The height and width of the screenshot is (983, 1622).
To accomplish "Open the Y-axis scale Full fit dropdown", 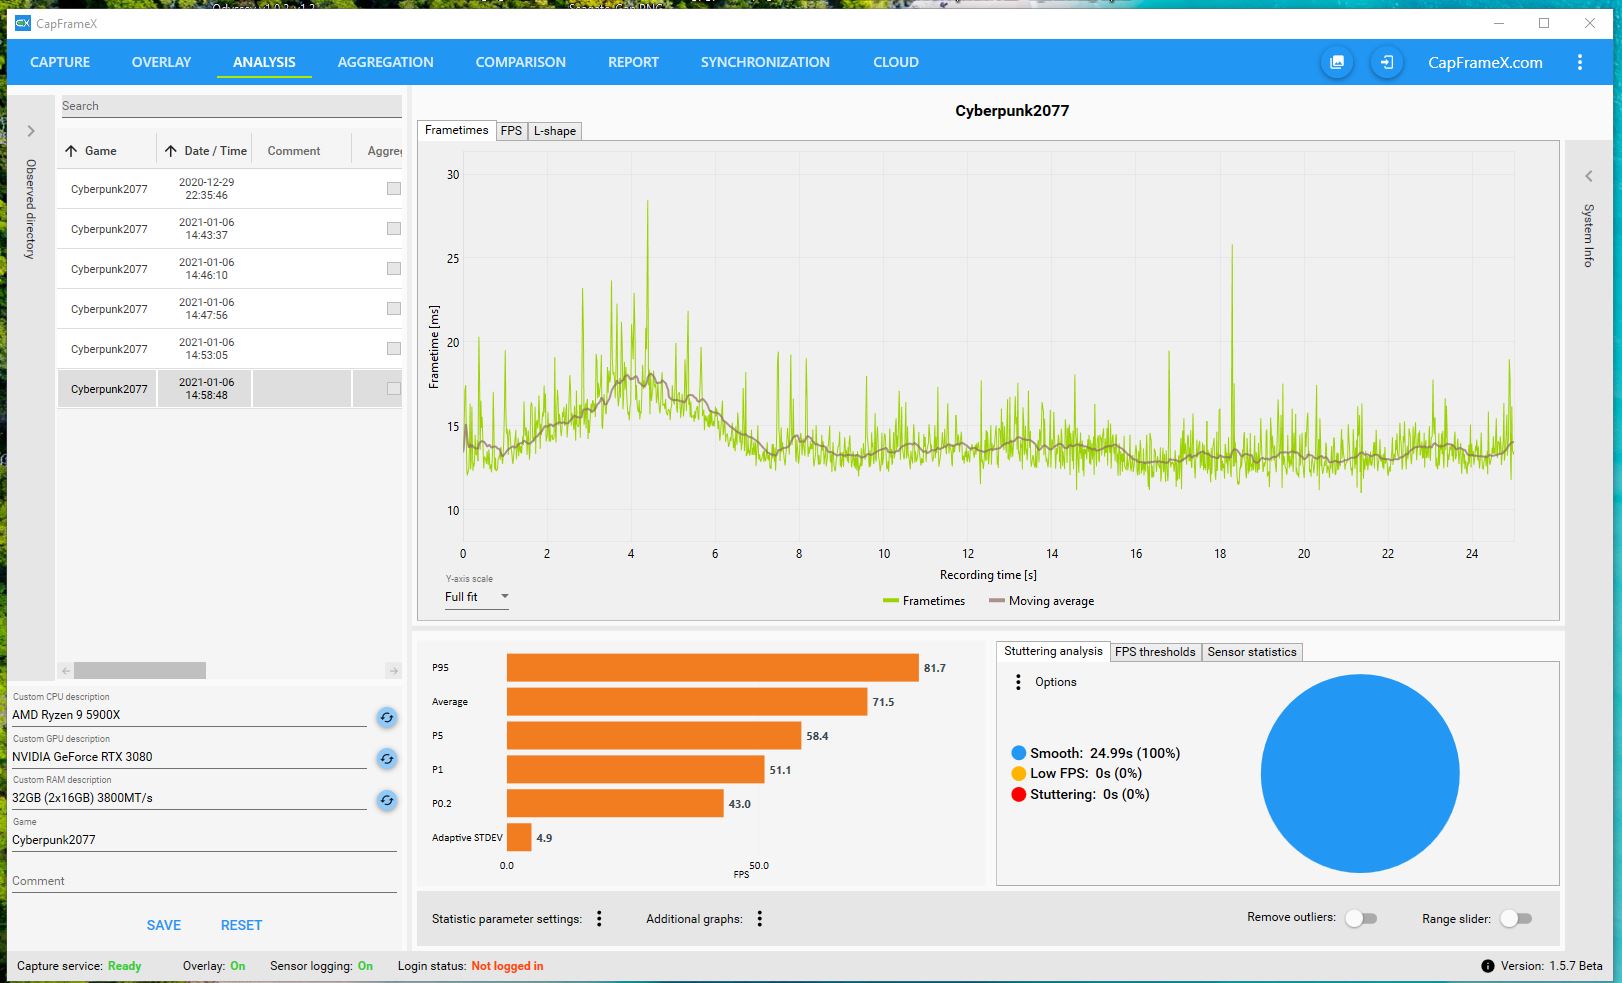I will click(x=477, y=597).
